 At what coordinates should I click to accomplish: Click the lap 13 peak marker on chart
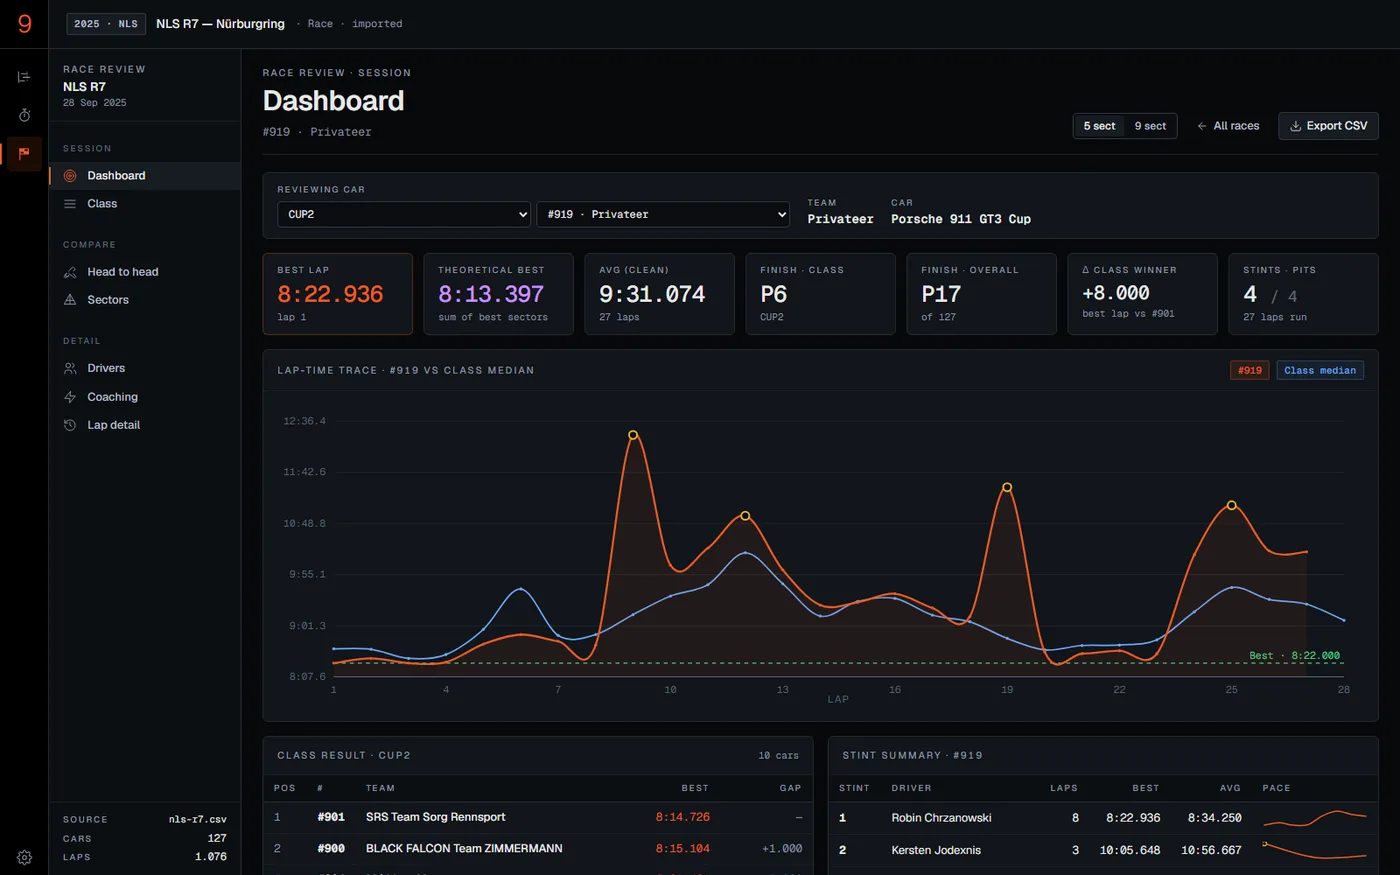pos(745,516)
